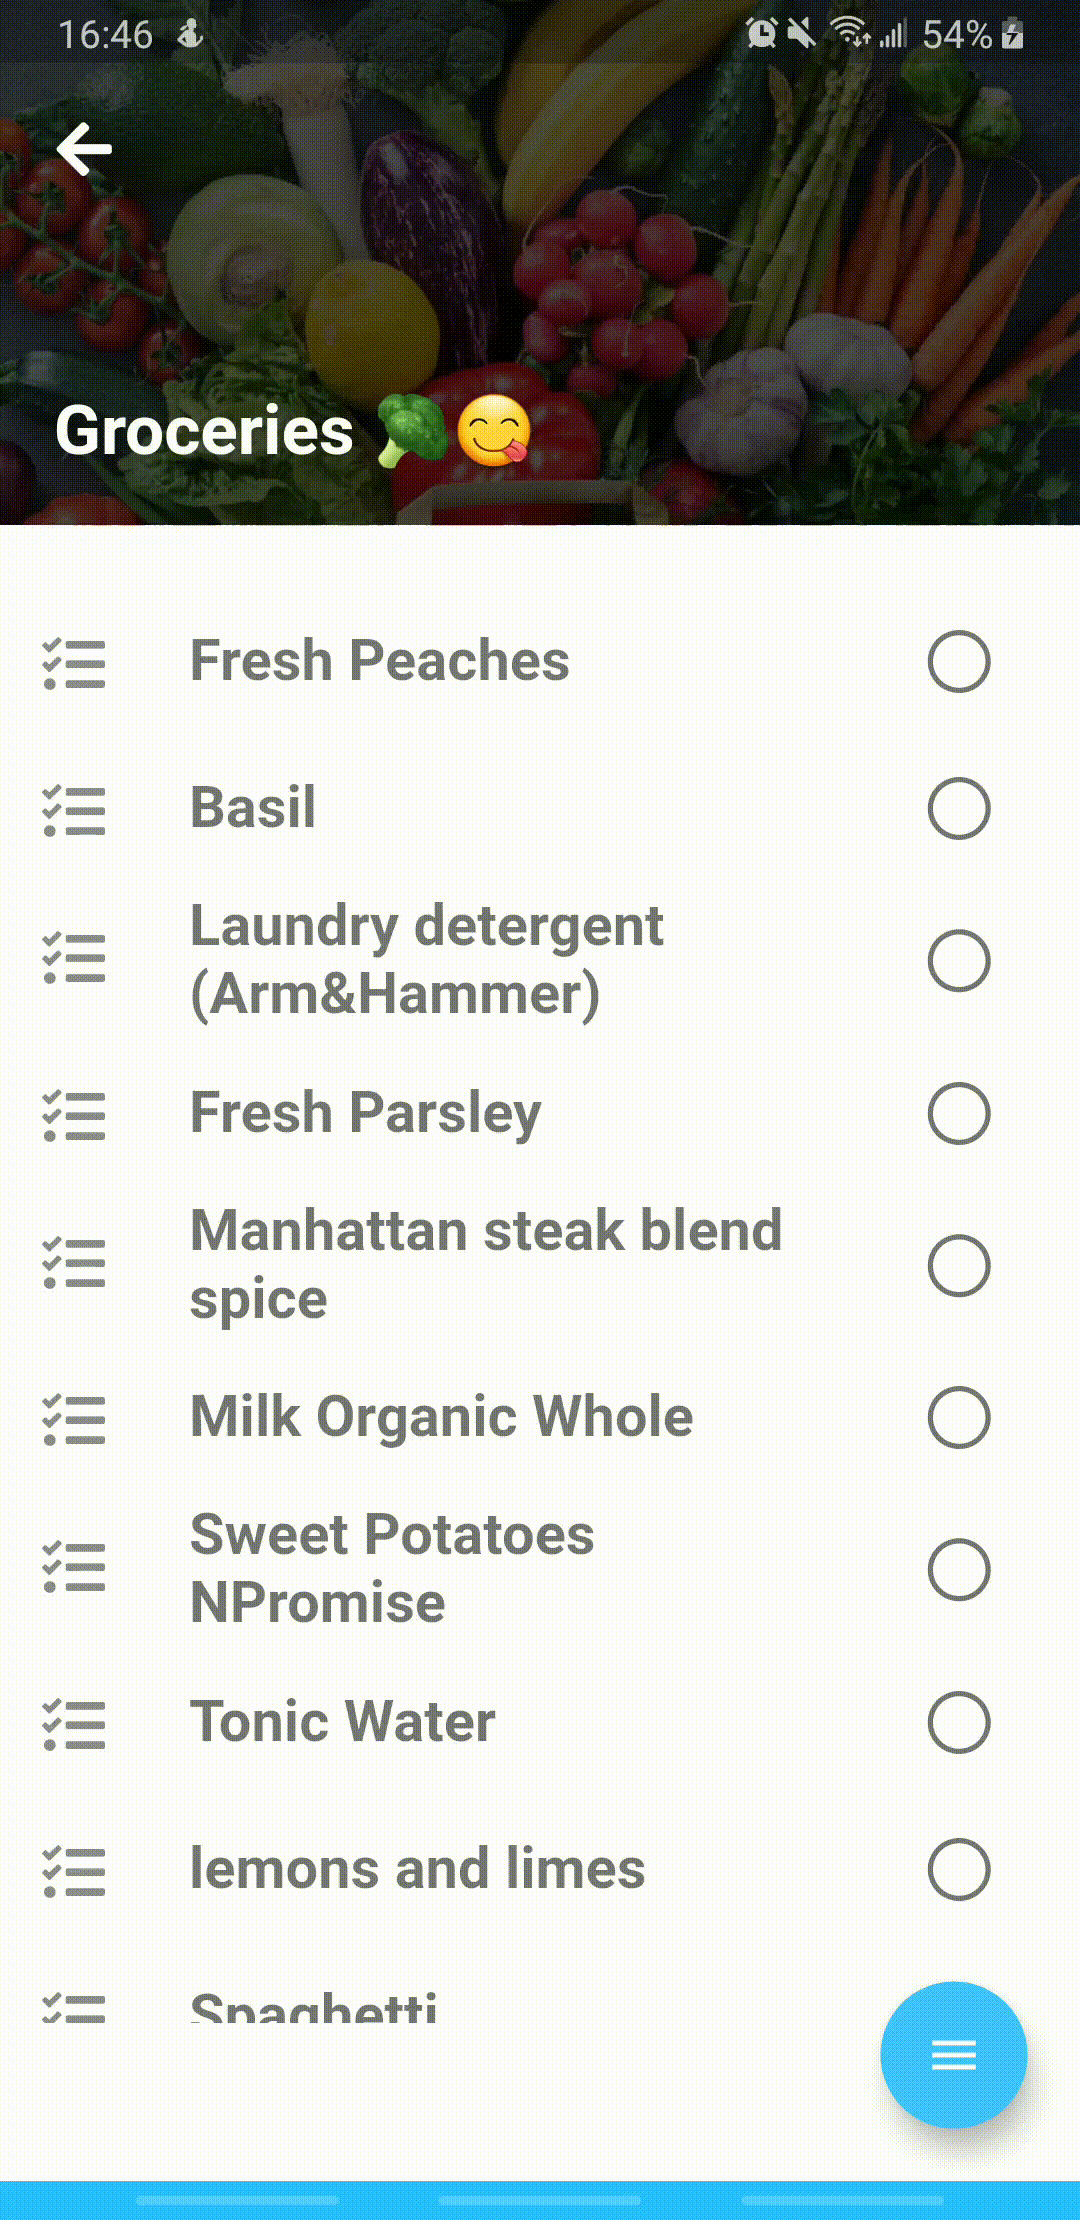The height and width of the screenshot is (2220, 1080).
Task: Tap checklist icon beside Laundry detergent
Action: 74,958
